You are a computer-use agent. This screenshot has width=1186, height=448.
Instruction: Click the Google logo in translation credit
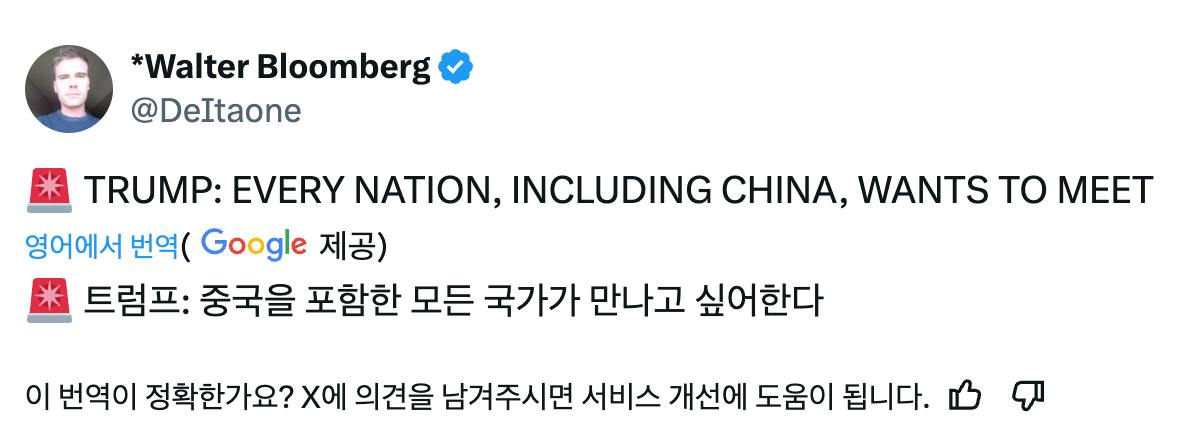click(253, 244)
